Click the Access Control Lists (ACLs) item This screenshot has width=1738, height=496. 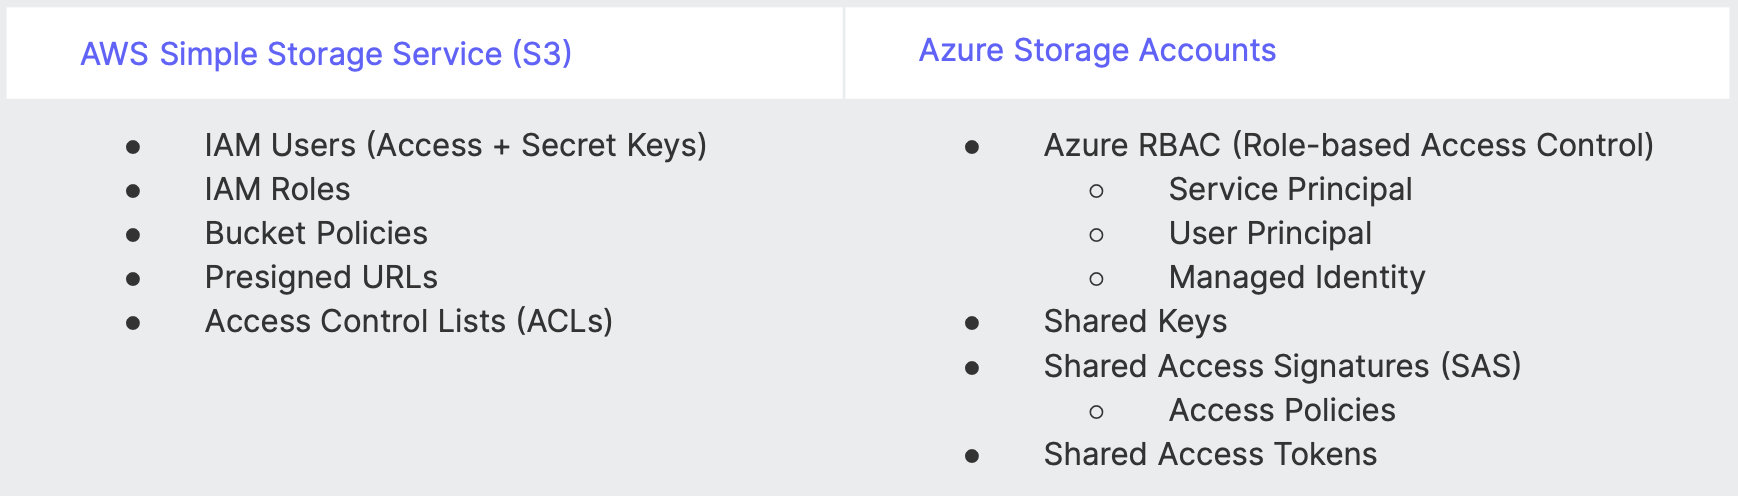tap(408, 322)
